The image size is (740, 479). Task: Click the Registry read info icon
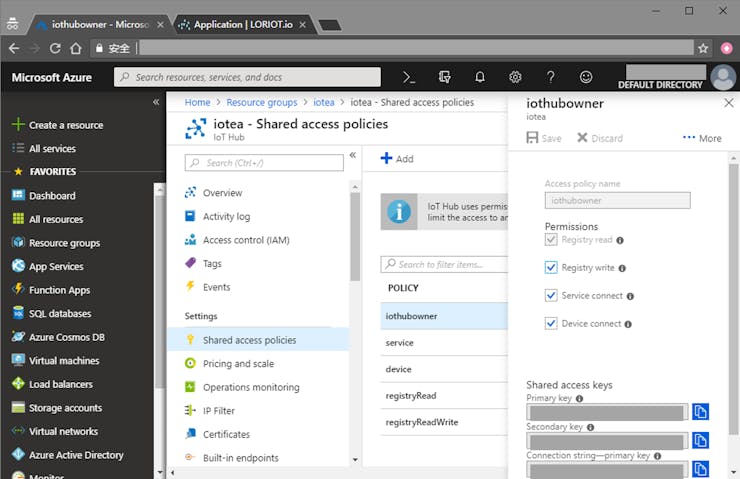(620, 240)
